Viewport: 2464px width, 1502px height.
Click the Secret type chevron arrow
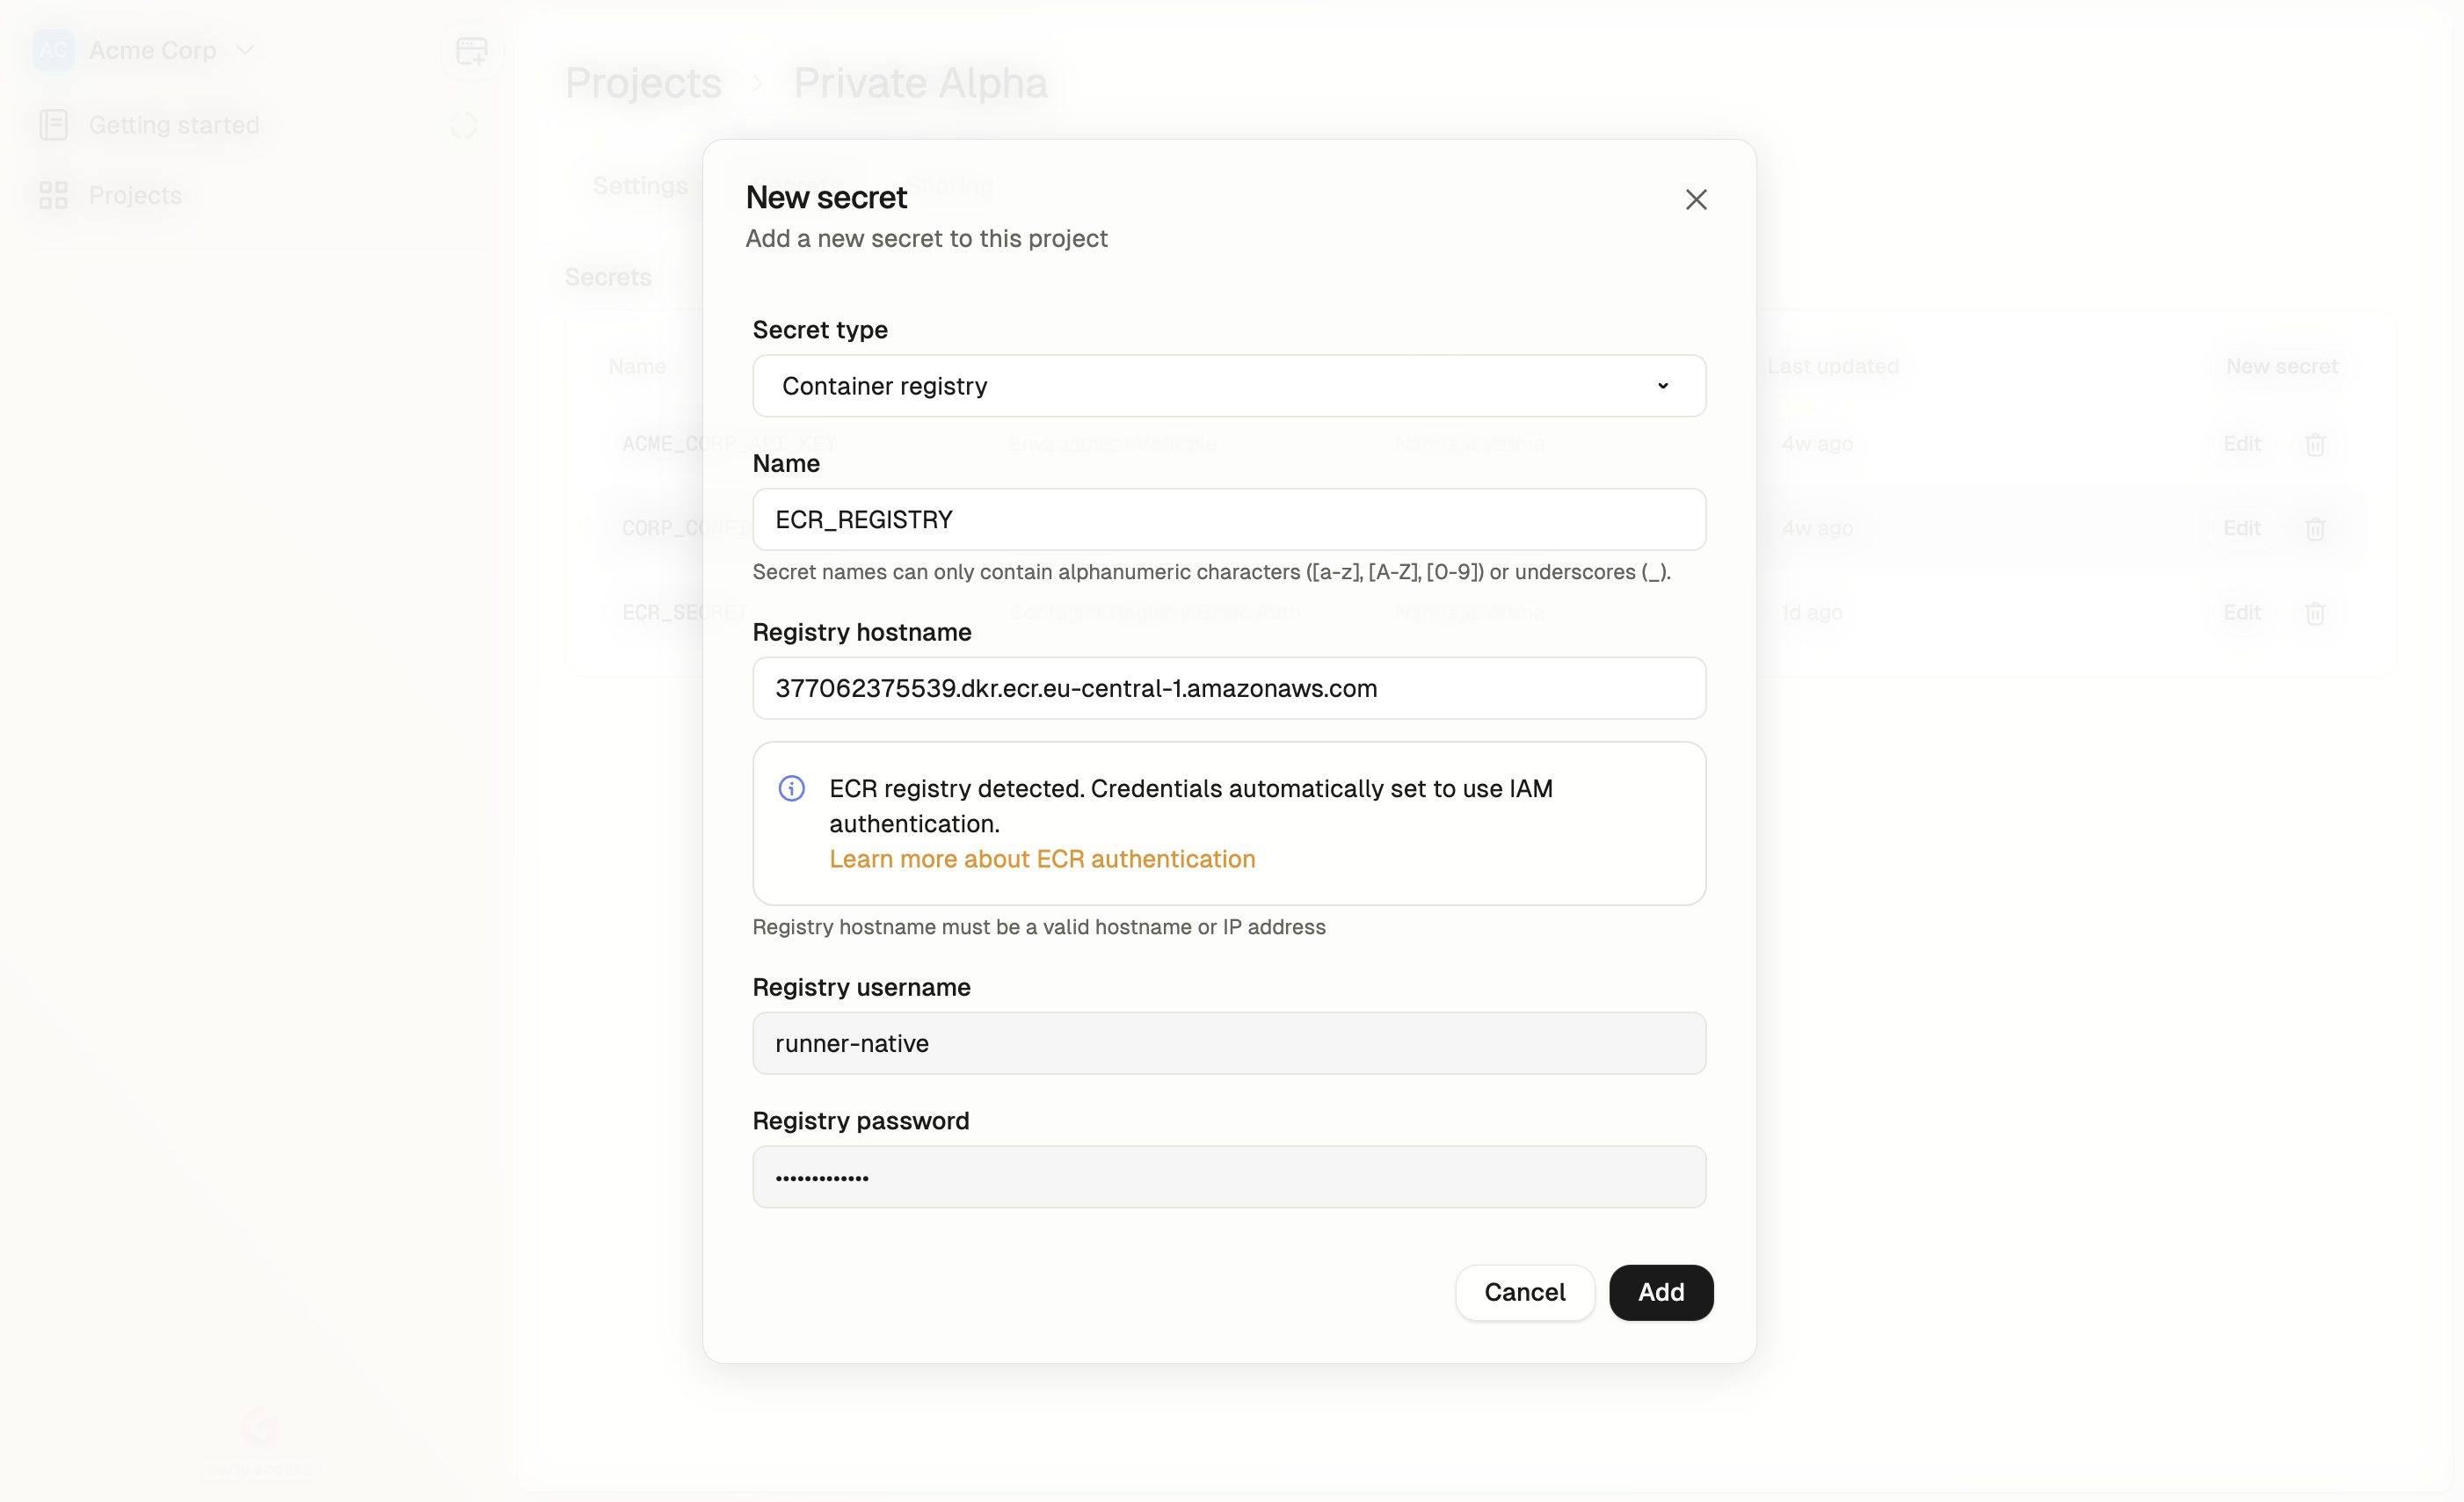click(x=1662, y=386)
